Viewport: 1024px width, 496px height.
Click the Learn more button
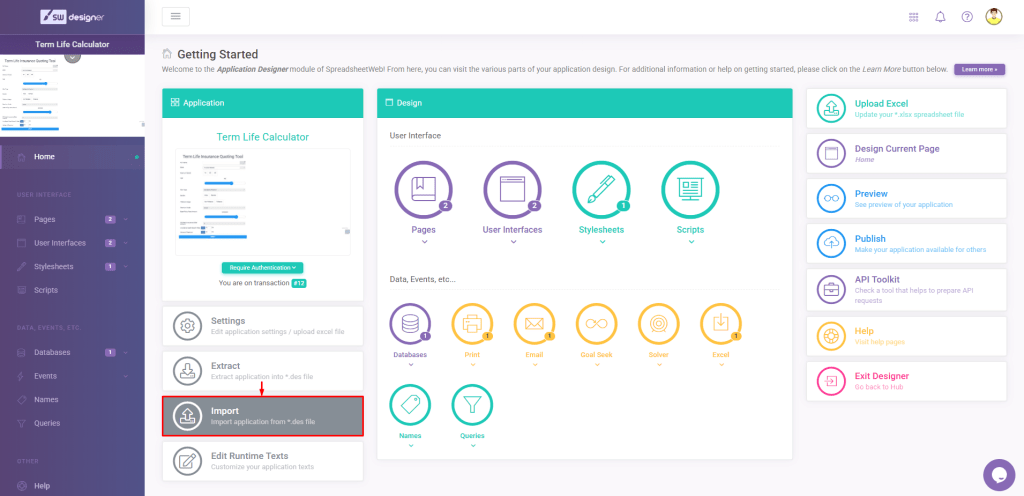[979, 69]
